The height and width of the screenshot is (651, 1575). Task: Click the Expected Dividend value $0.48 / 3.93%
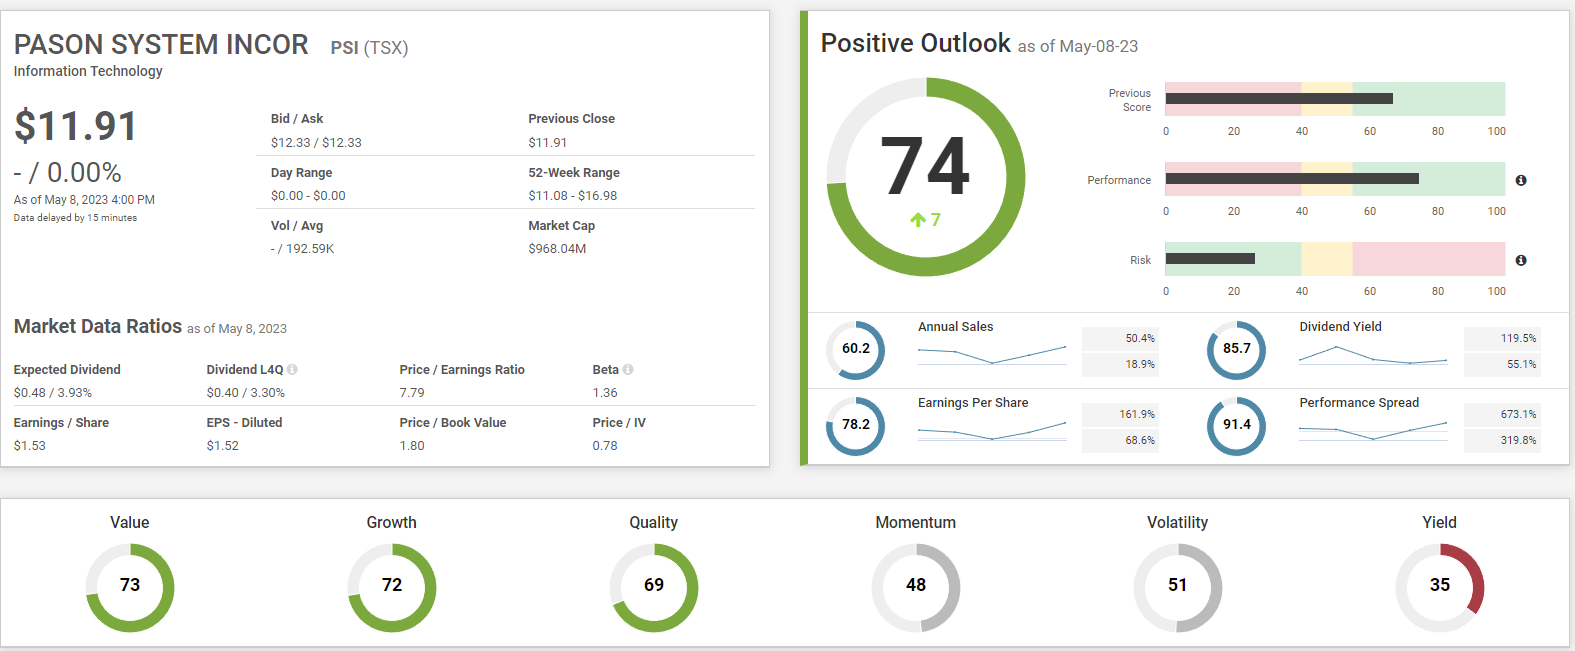click(x=52, y=393)
